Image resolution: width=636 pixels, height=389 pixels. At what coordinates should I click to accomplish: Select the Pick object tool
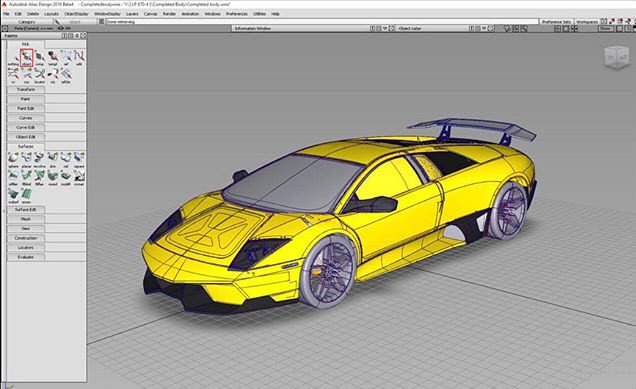click(x=26, y=58)
